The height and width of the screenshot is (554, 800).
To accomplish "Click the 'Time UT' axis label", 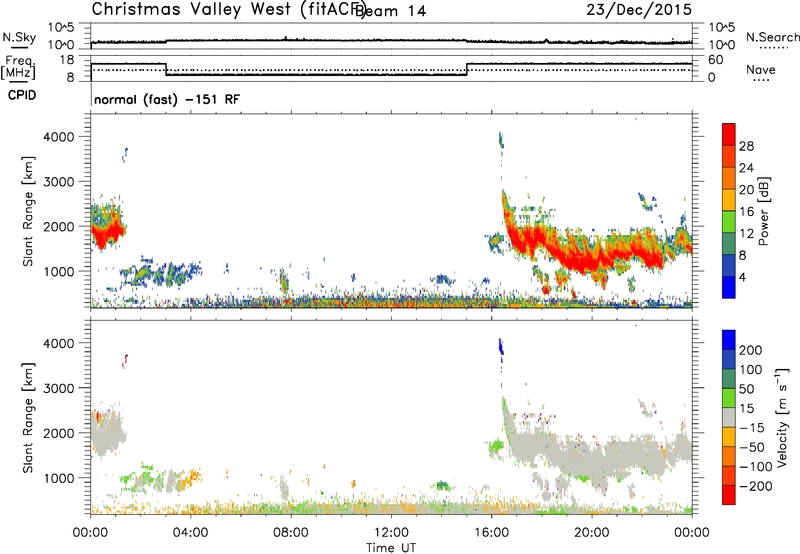I will 391,548.
